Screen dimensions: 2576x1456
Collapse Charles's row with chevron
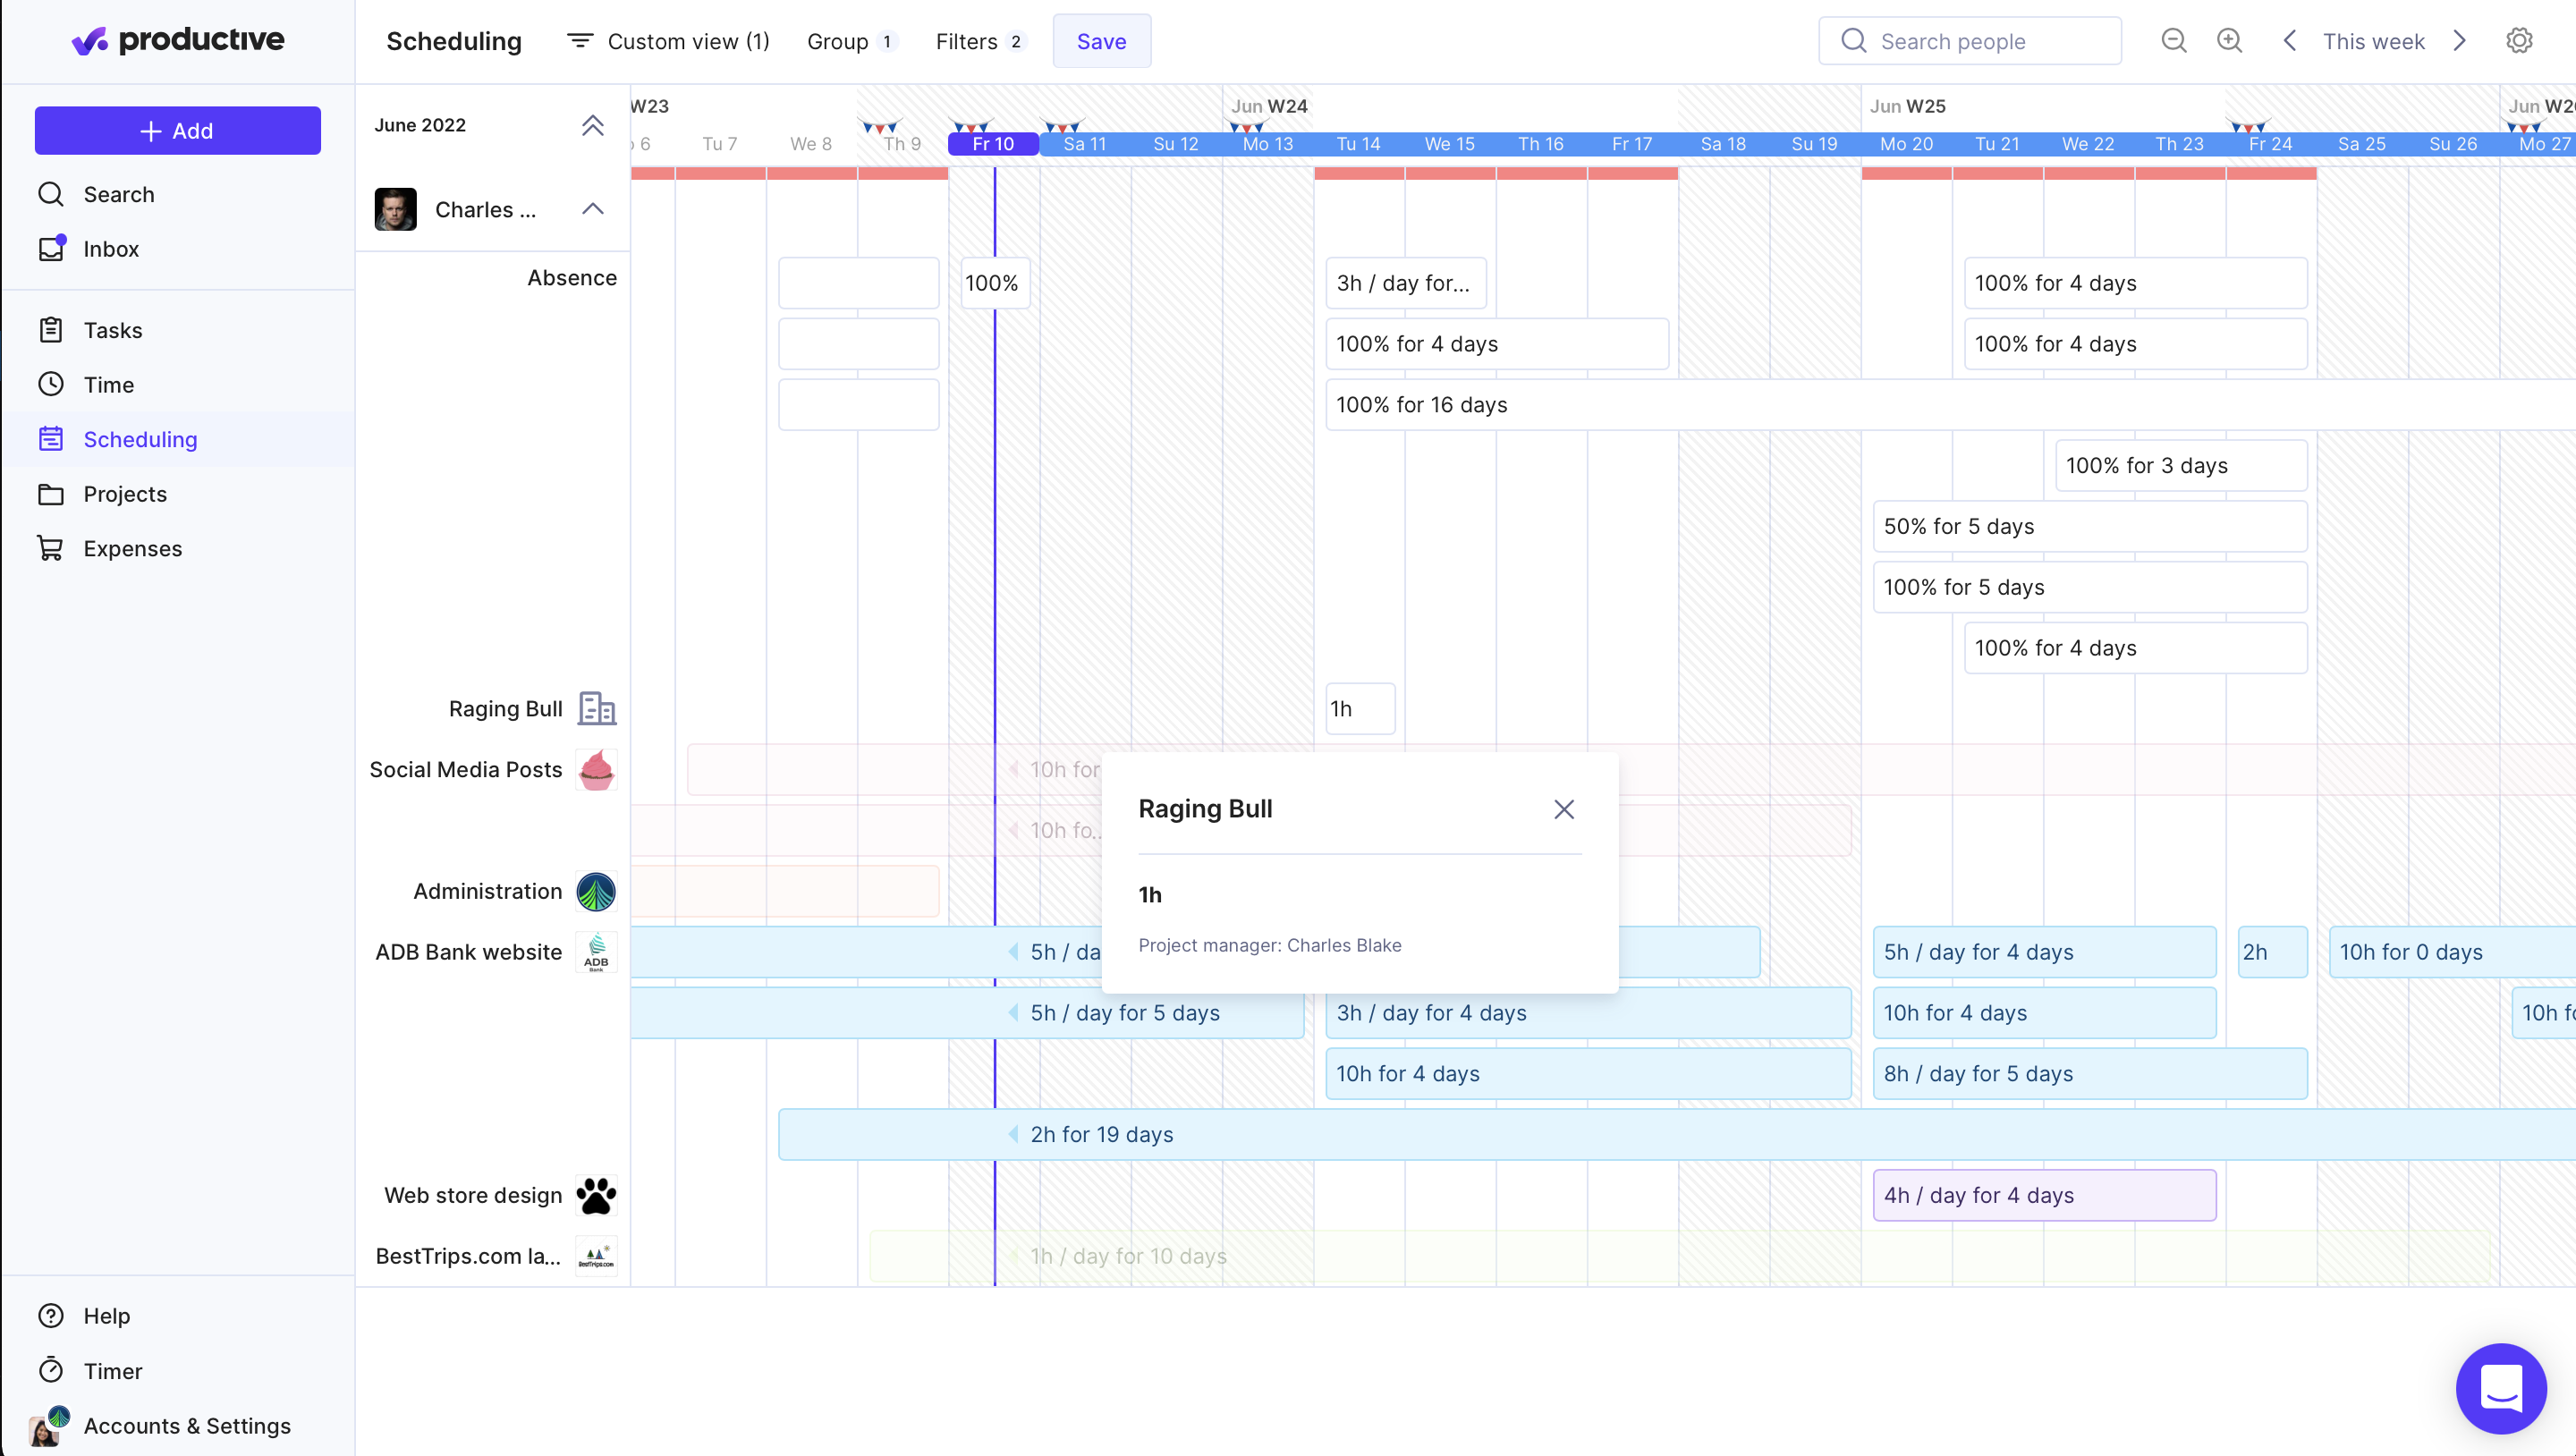pos(593,209)
